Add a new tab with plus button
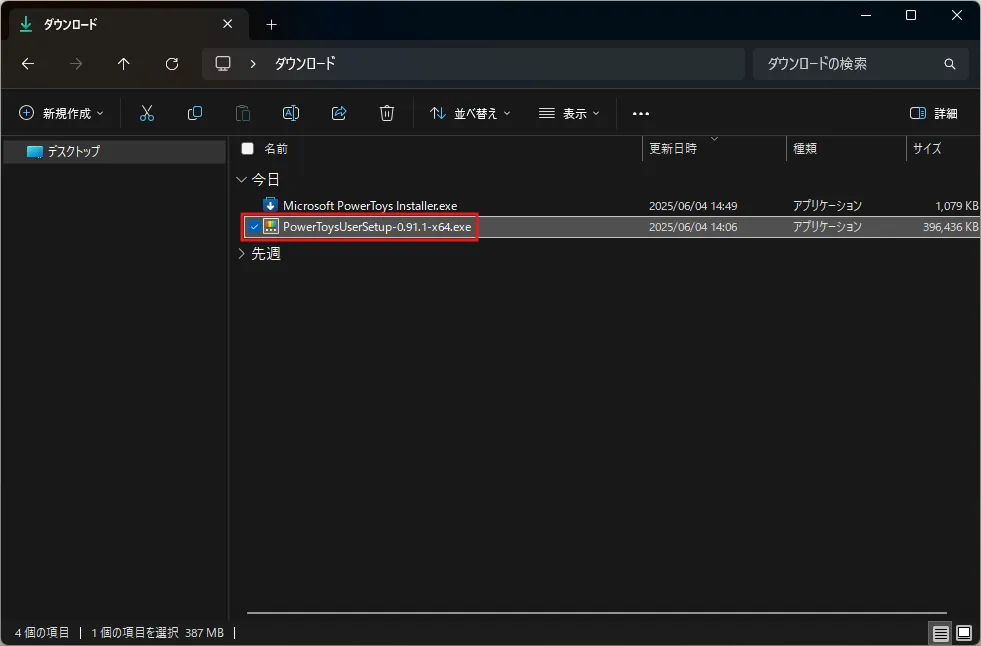The width and height of the screenshot is (981, 646). [x=271, y=24]
